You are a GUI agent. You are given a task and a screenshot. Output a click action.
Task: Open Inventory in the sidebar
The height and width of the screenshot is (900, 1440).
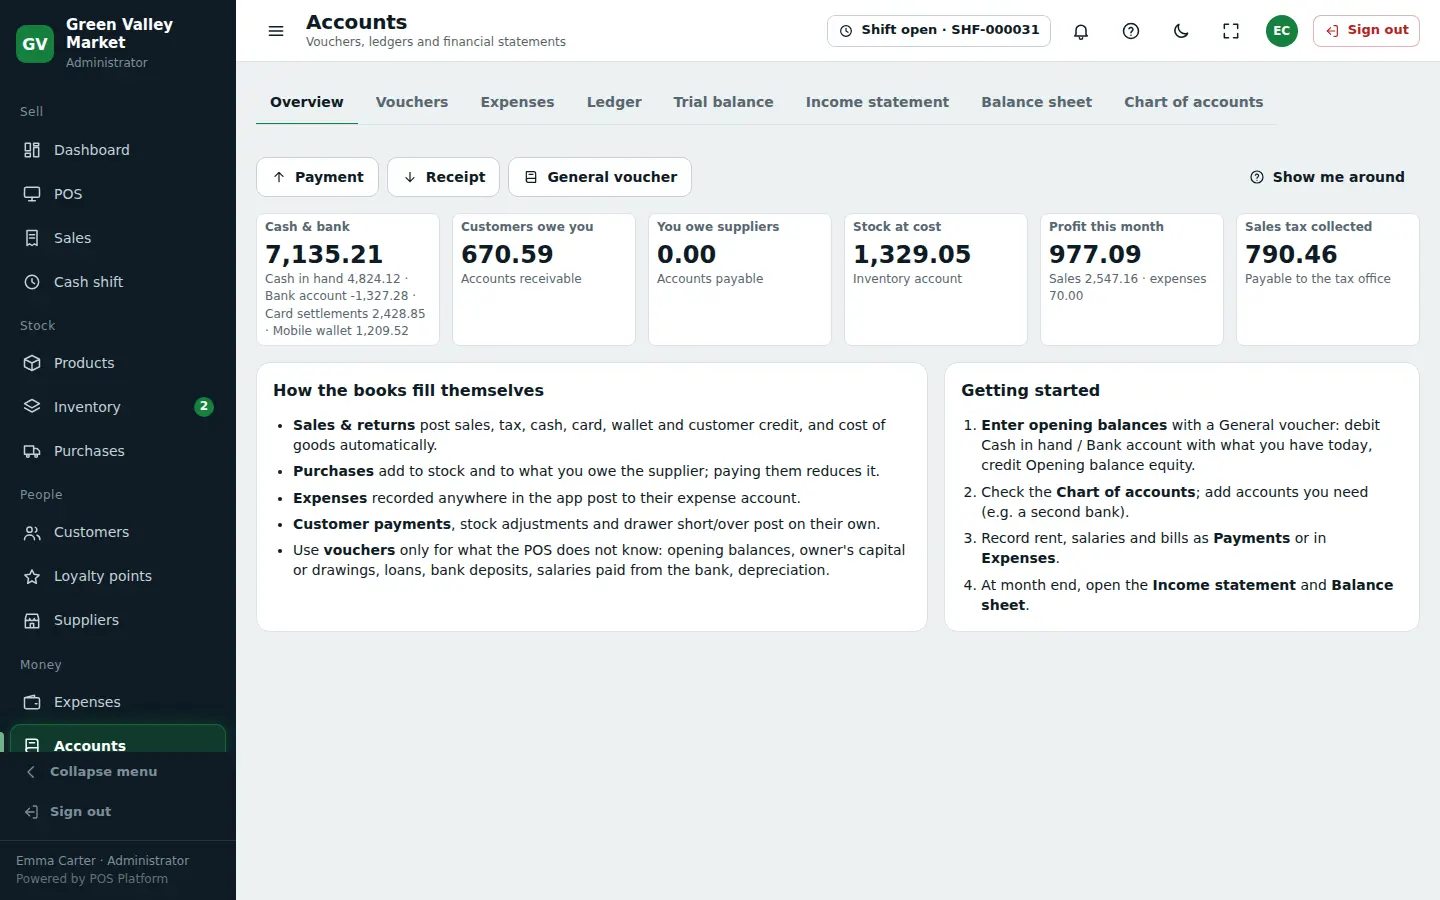pos(118,407)
